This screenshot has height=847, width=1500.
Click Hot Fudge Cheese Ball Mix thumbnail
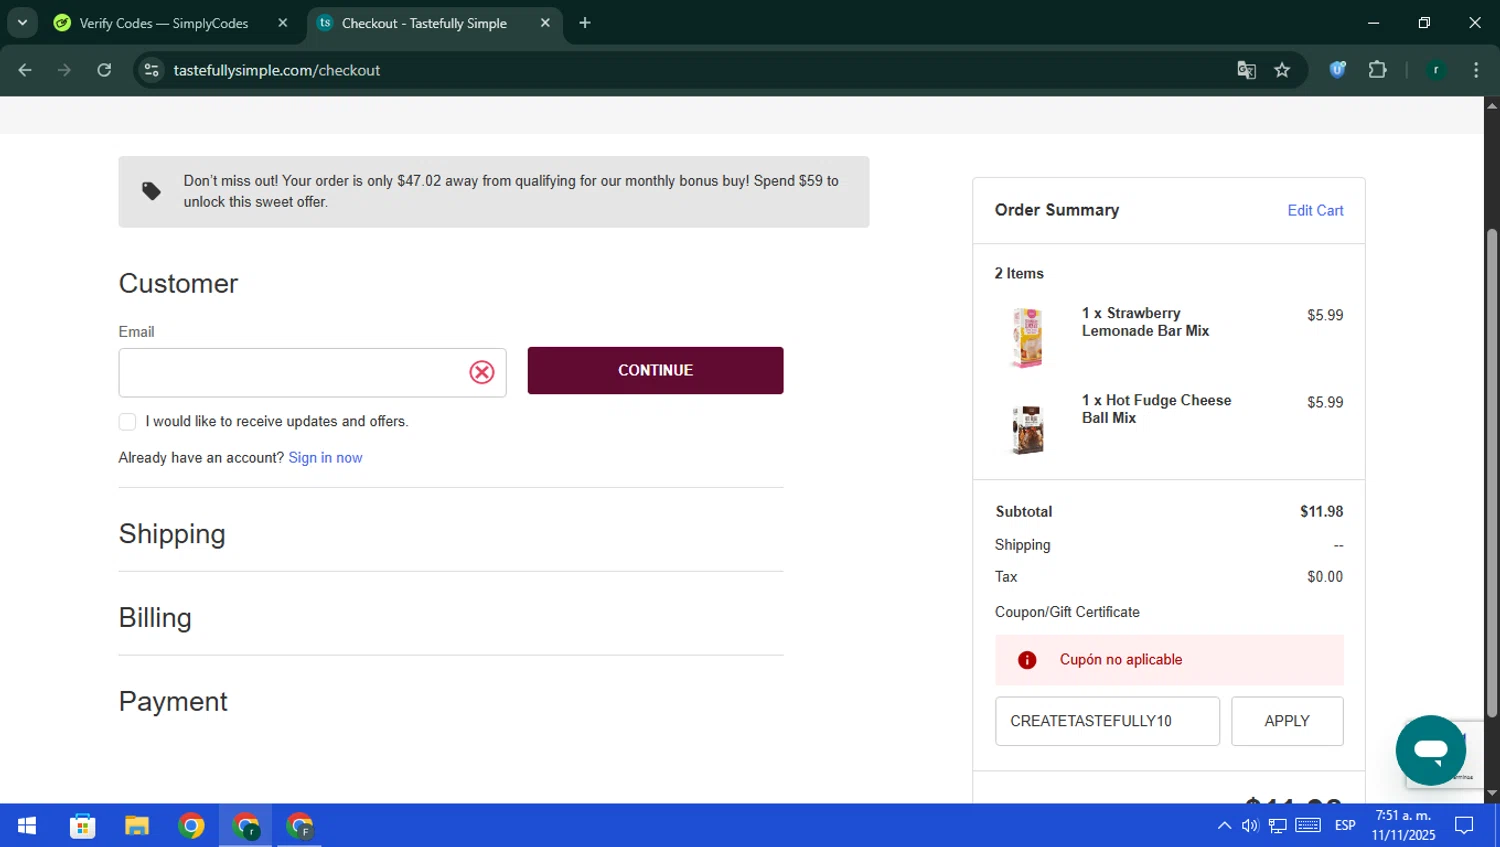1027,429
